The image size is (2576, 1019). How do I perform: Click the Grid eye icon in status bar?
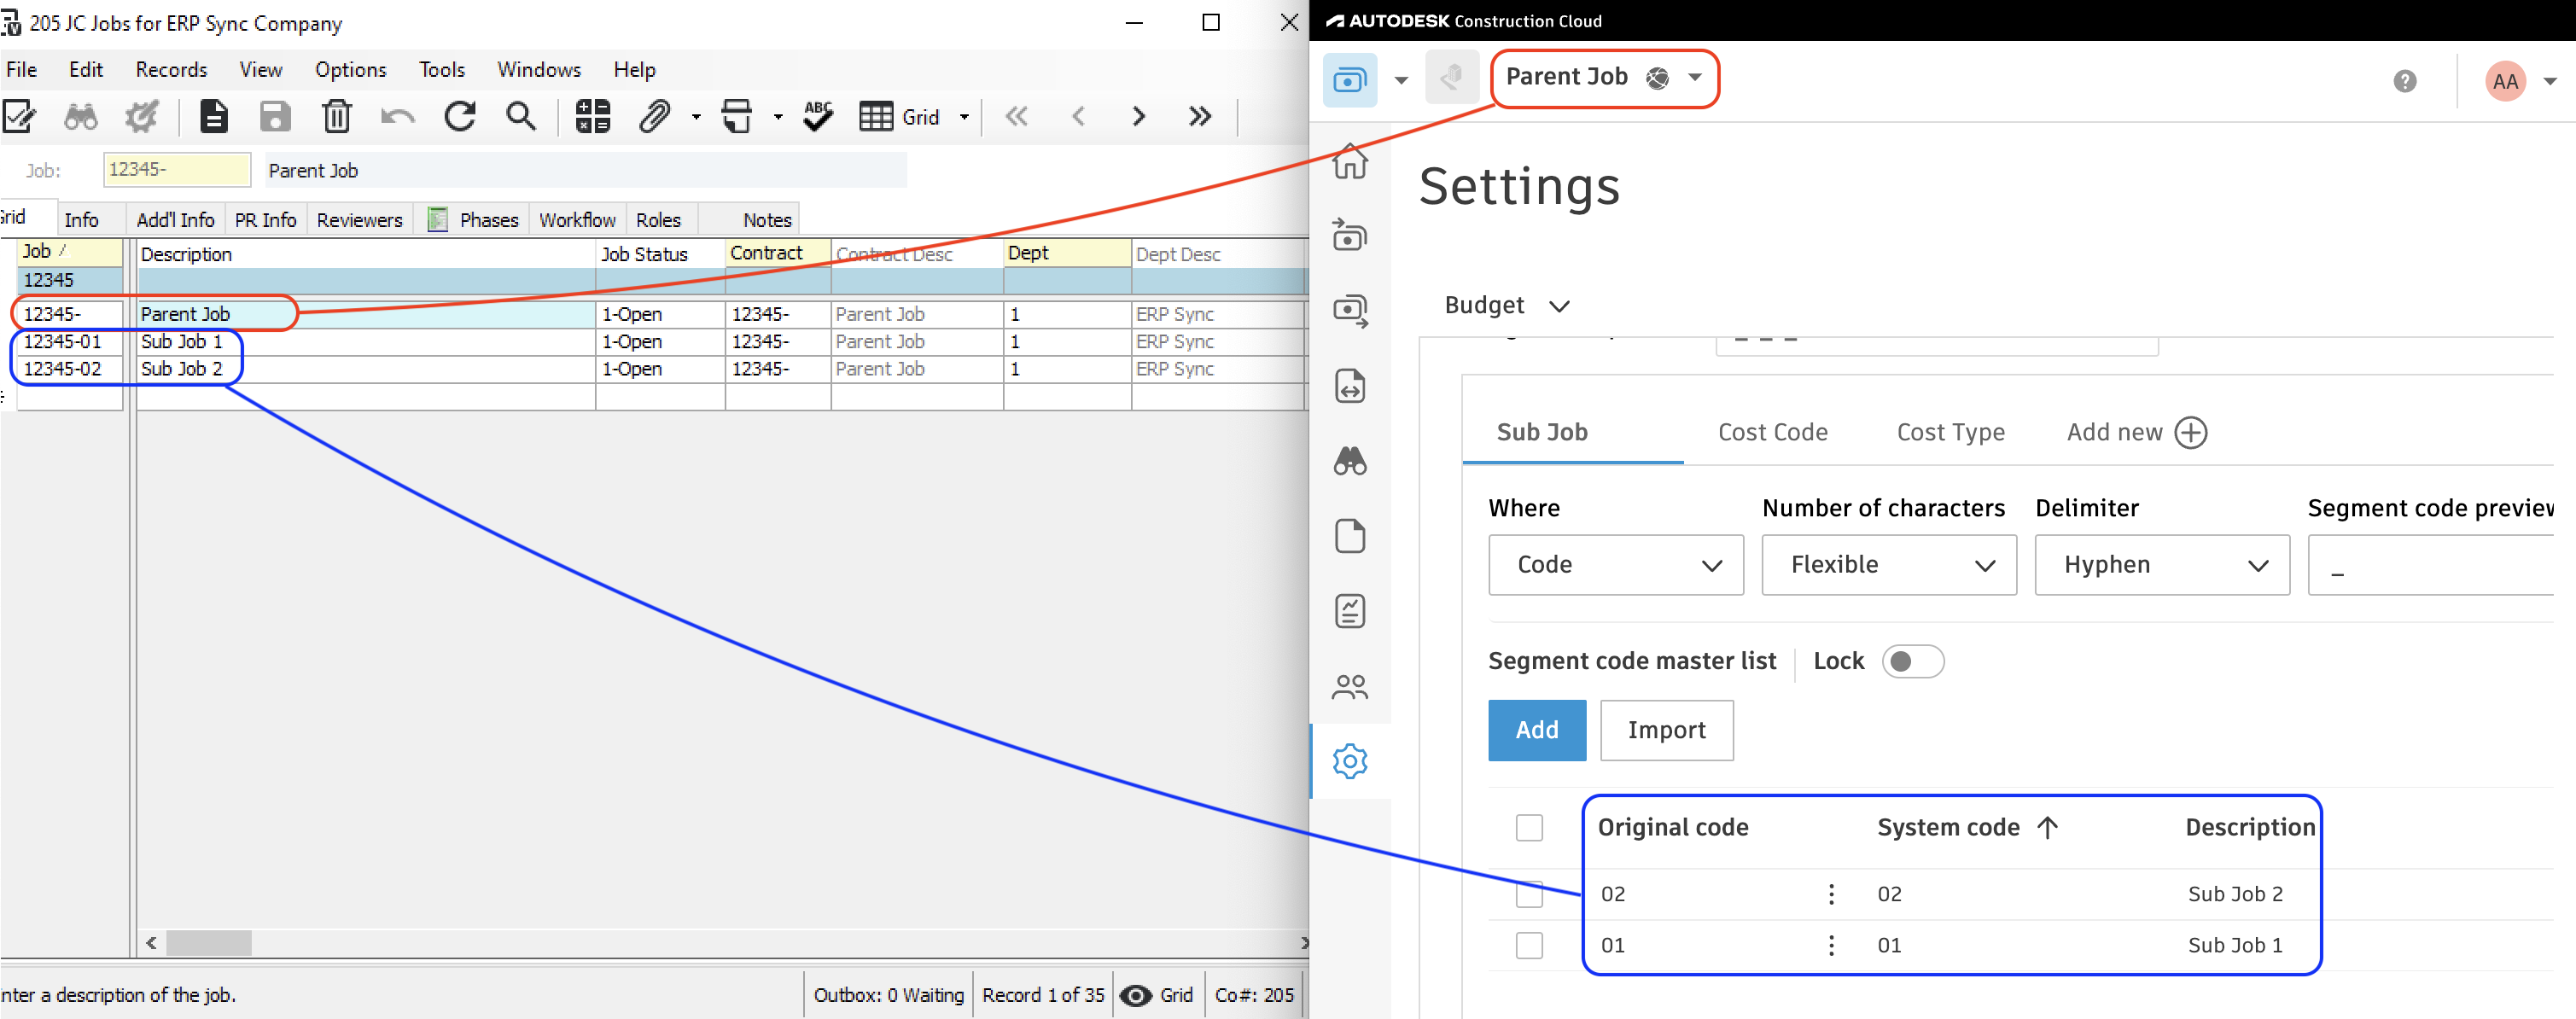point(1135,995)
